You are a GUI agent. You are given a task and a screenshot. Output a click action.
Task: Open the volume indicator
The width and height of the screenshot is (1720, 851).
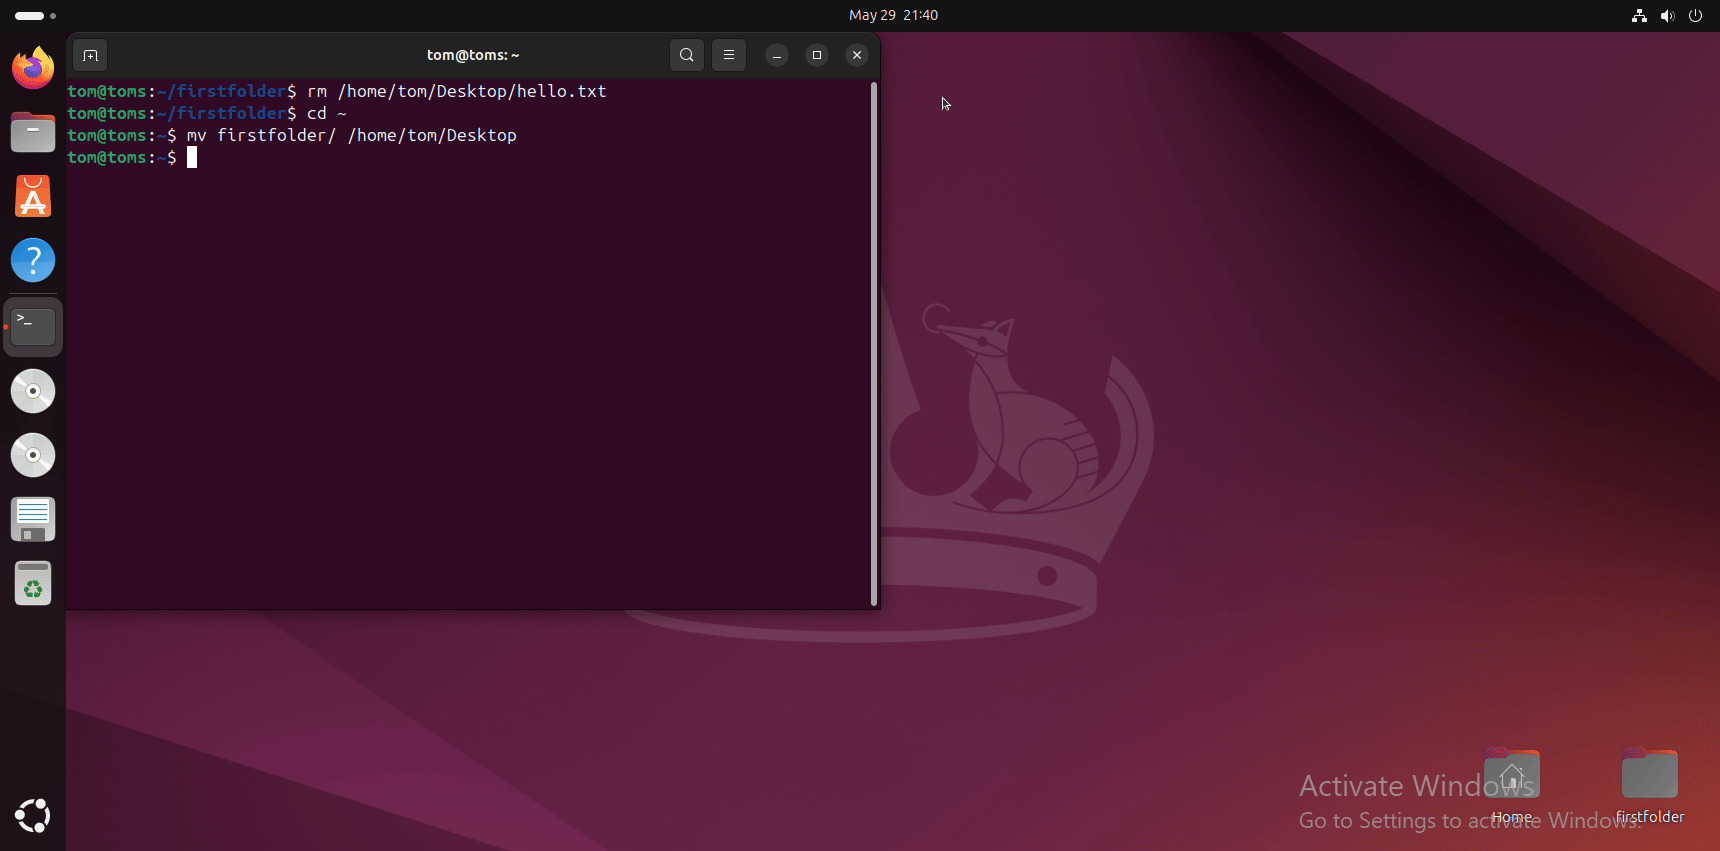click(x=1667, y=15)
